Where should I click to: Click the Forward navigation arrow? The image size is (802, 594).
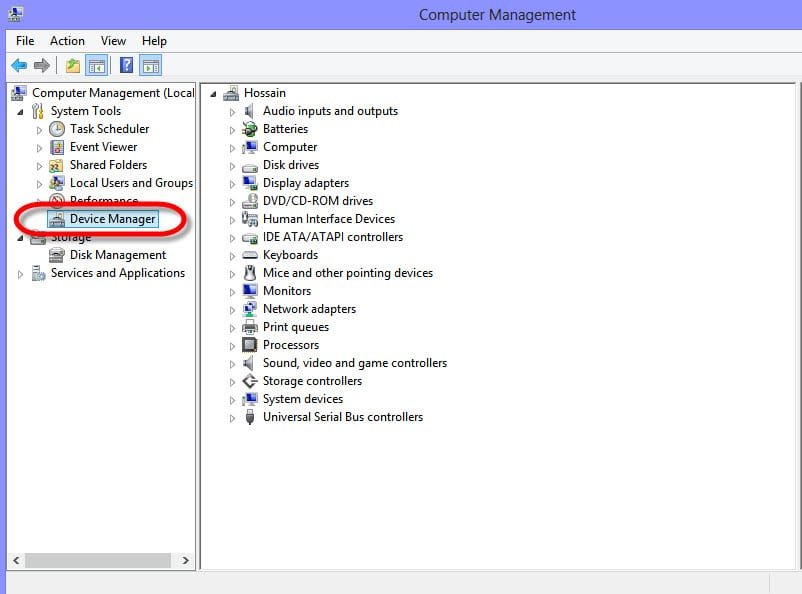click(40, 64)
